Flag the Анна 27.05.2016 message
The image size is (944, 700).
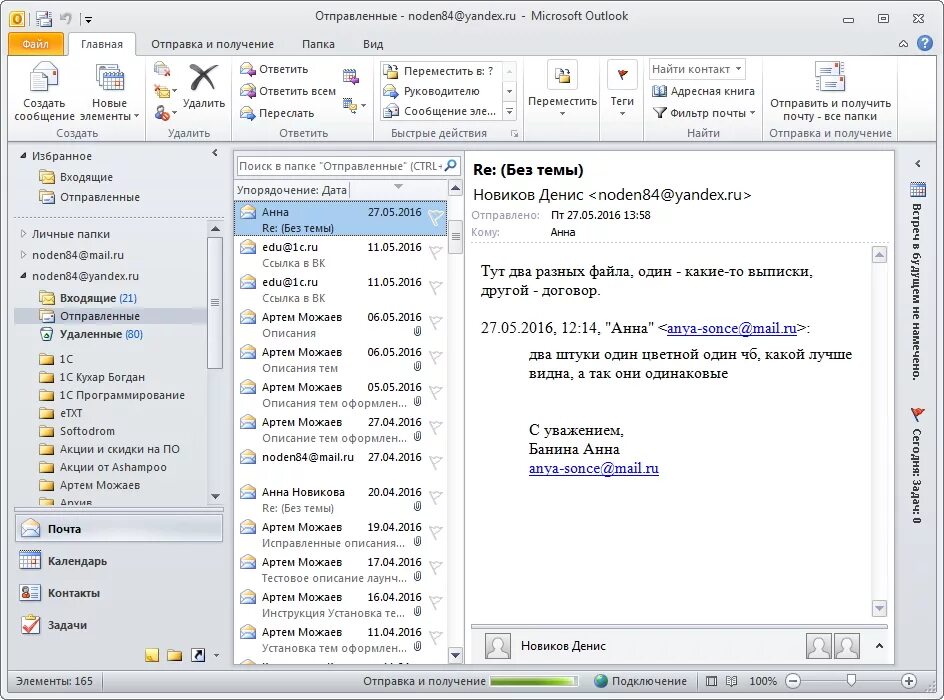click(x=435, y=217)
